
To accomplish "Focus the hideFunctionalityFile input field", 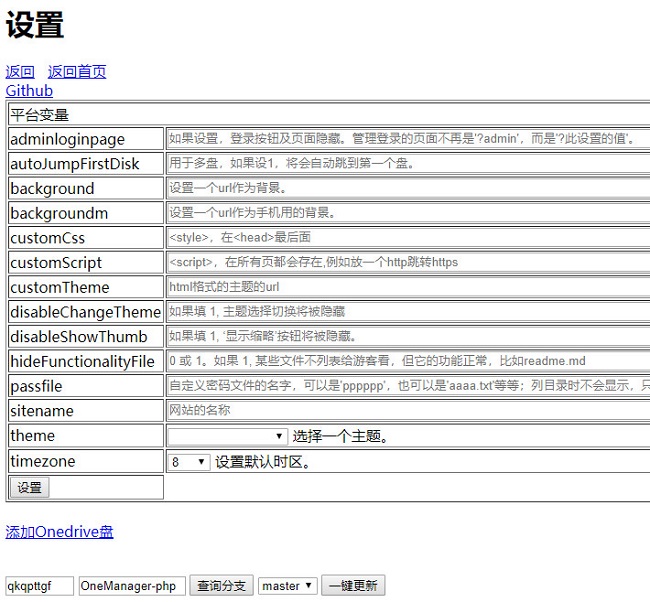I will pos(408,361).
